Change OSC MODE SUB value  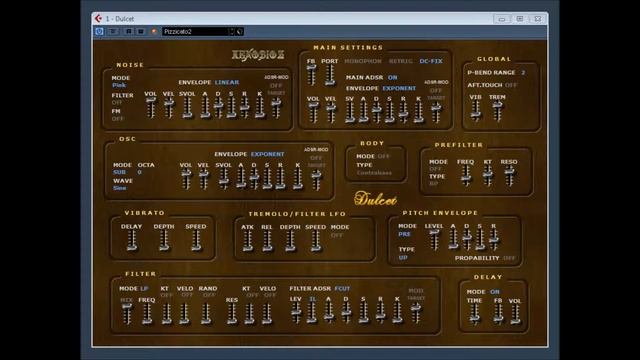pyautogui.click(x=119, y=172)
